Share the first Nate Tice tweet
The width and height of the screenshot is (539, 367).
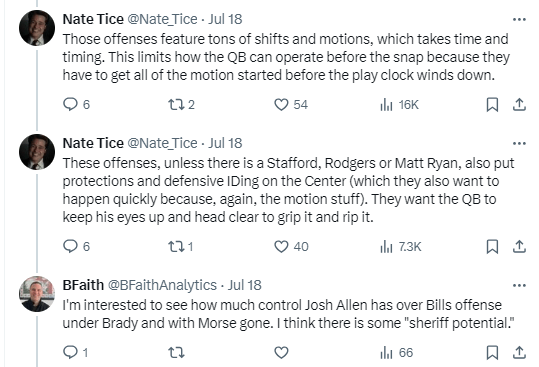pyautogui.click(x=519, y=104)
